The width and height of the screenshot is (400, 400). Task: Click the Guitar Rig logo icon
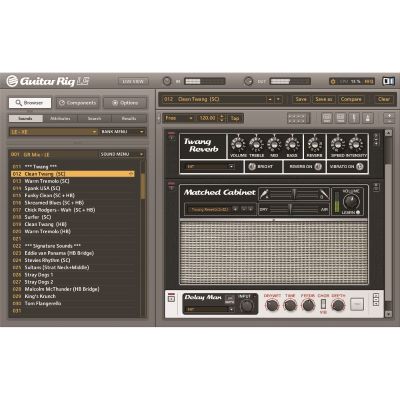[x=12, y=81]
